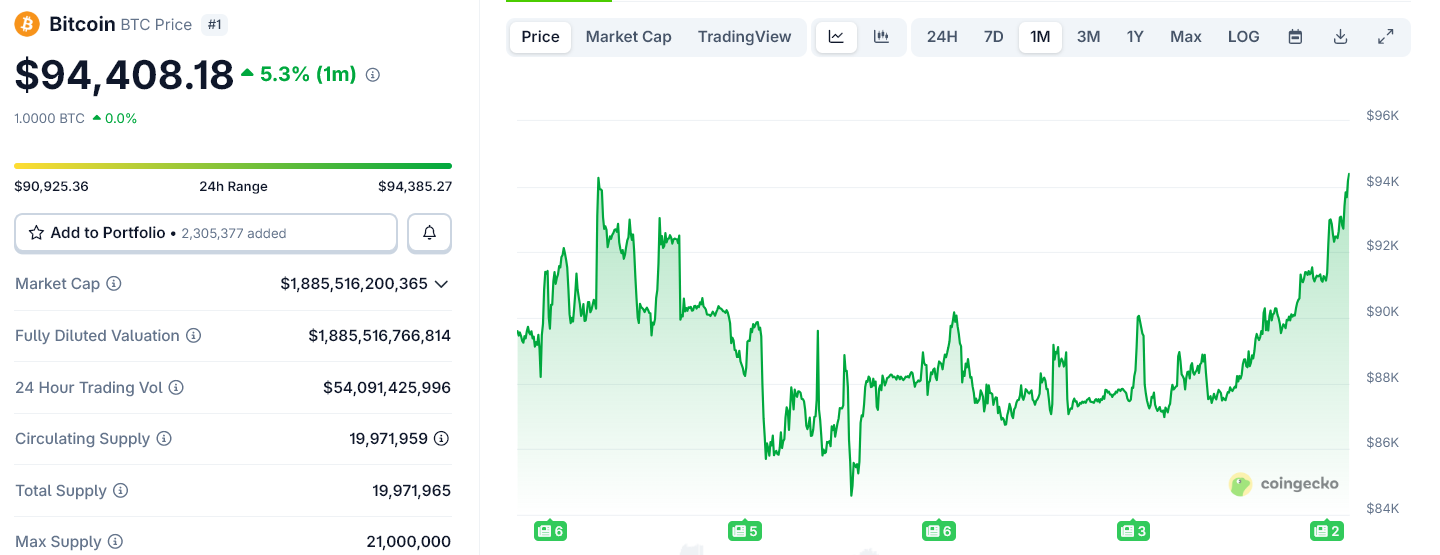Viewport: 1440px width, 555px height.
Task: Click the news marker labeled 5
Action: click(745, 531)
